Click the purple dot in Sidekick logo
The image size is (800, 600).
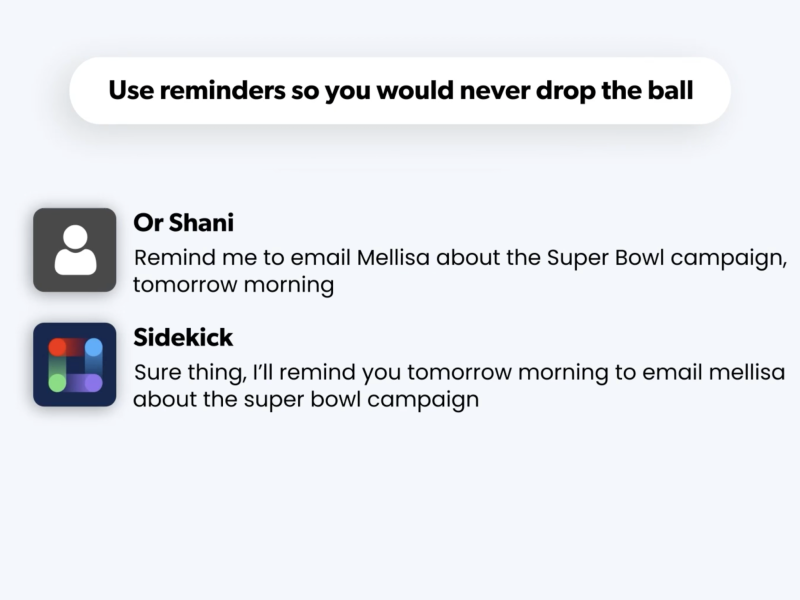(93, 383)
